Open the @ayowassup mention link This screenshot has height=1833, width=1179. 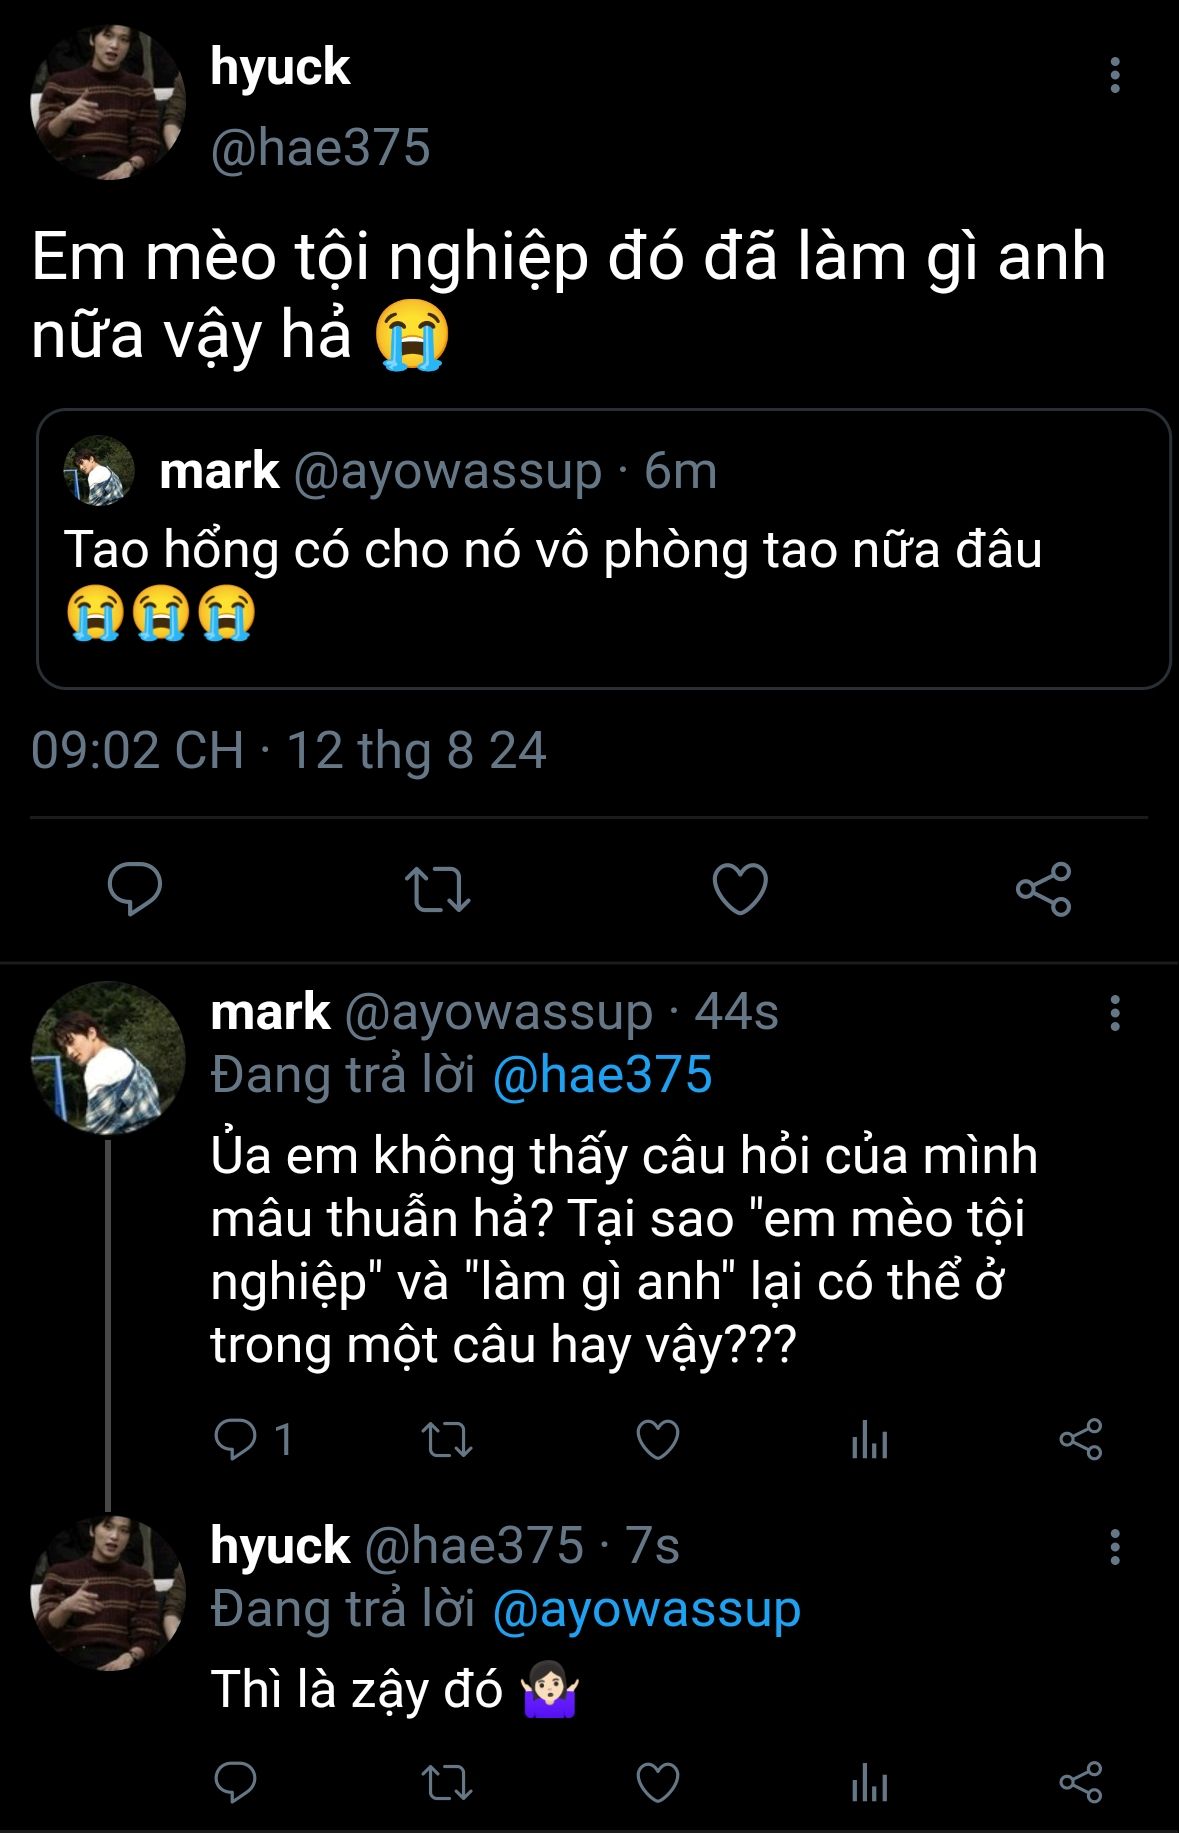tap(646, 1609)
